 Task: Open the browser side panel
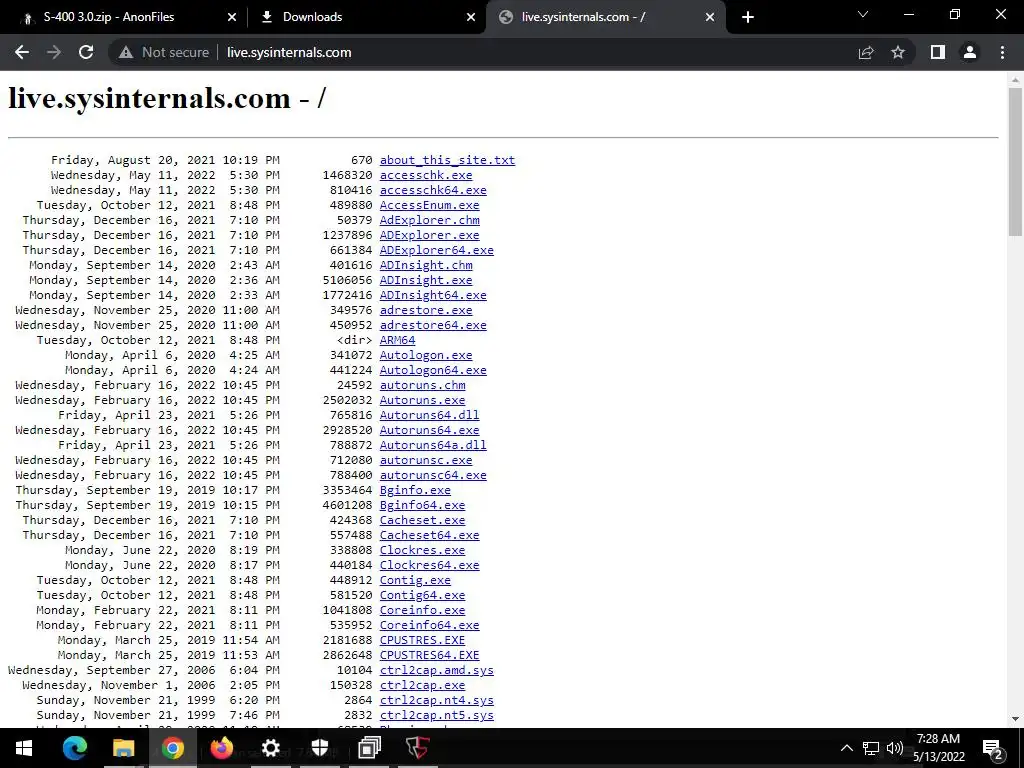pos(938,52)
